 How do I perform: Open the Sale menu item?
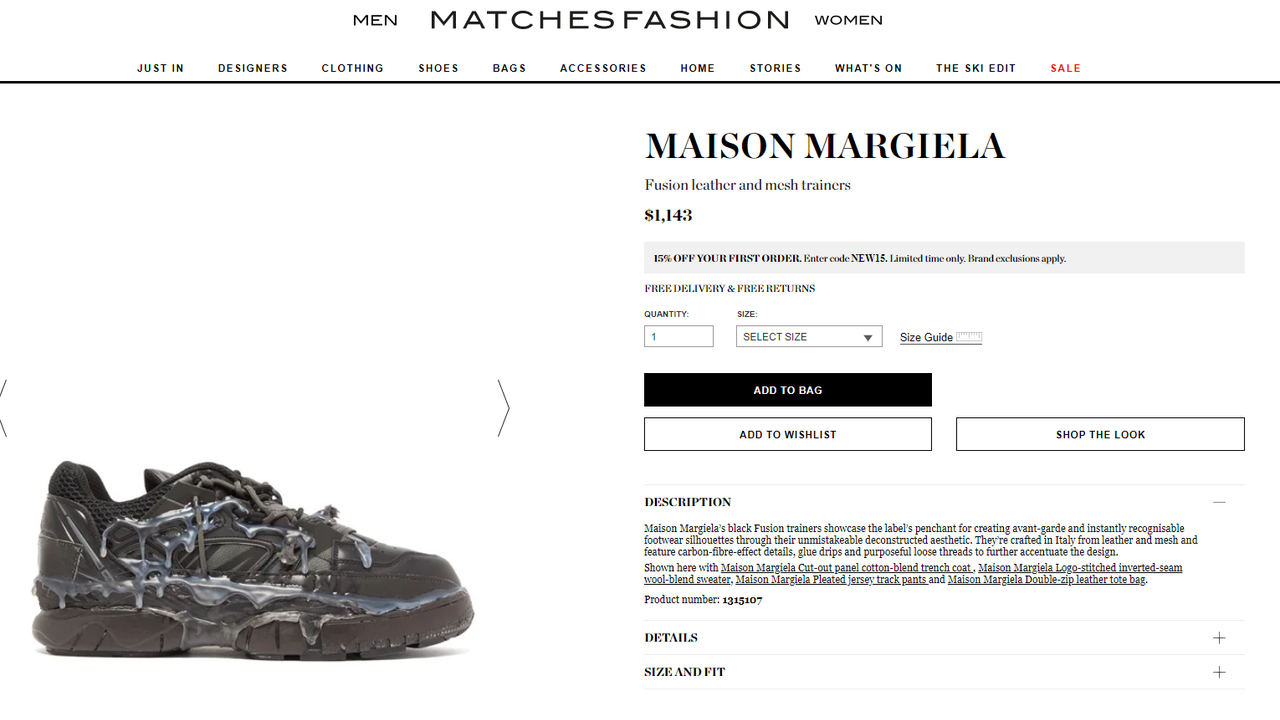click(x=1065, y=68)
